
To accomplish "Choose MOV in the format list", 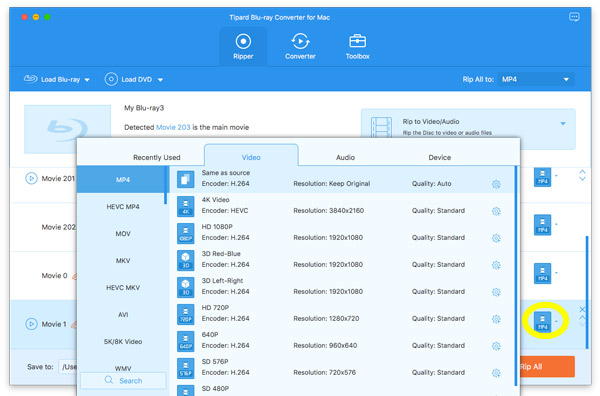I will (123, 234).
